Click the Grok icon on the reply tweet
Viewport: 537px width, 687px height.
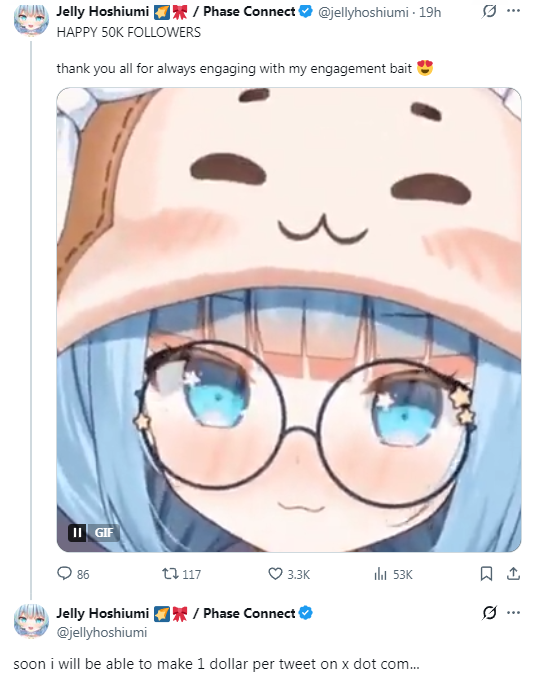pos(489,613)
